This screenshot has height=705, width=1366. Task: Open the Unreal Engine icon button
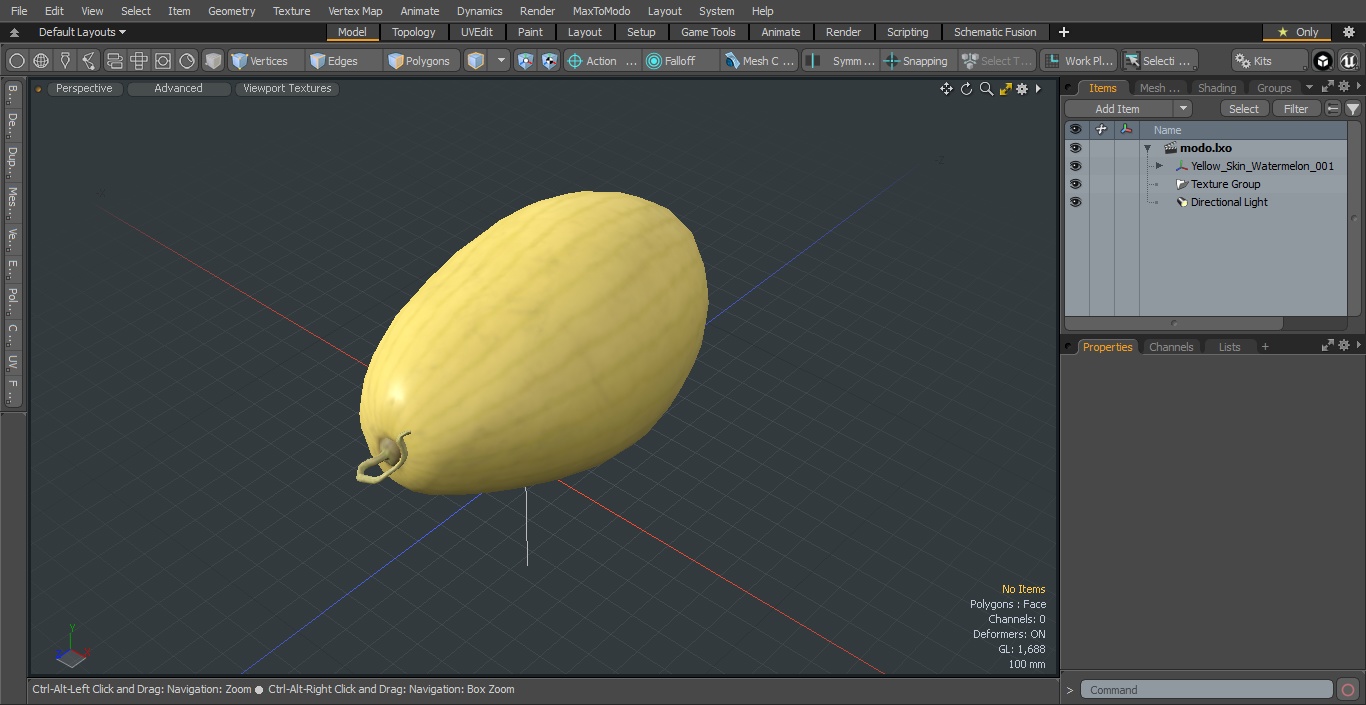(1349, 61)
